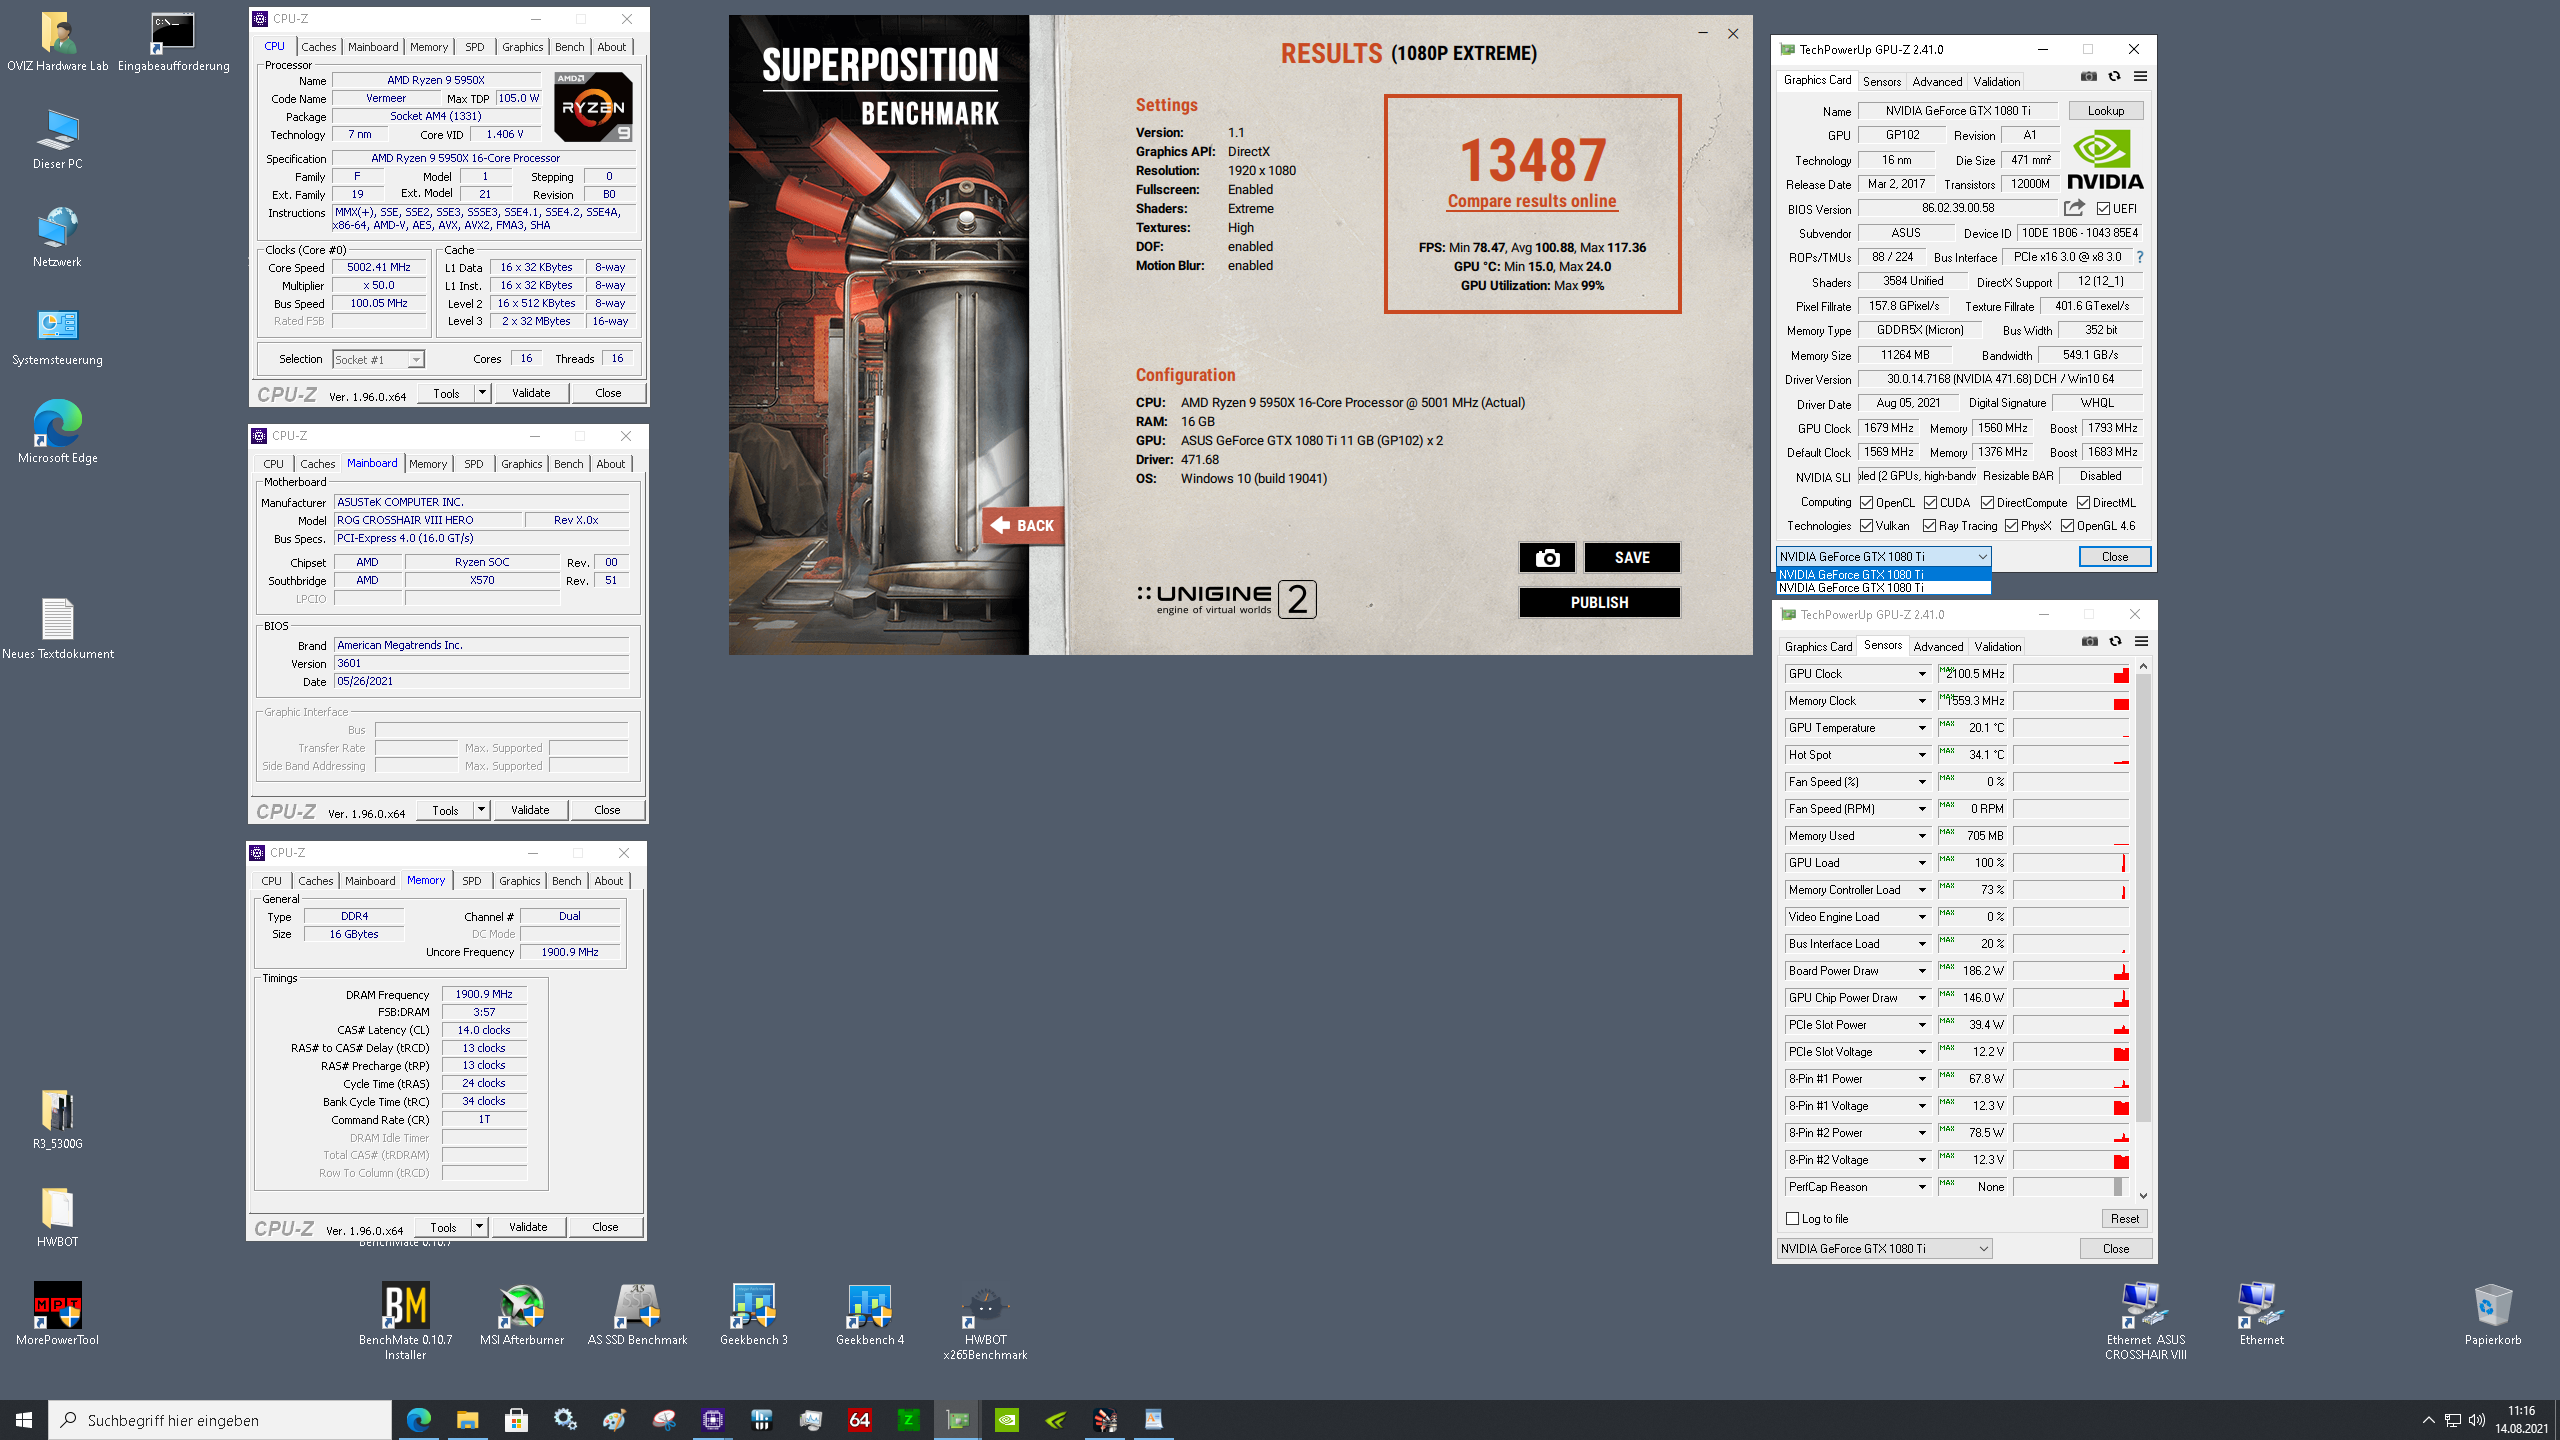Click the Bus Interface question mark icon

2140,257
